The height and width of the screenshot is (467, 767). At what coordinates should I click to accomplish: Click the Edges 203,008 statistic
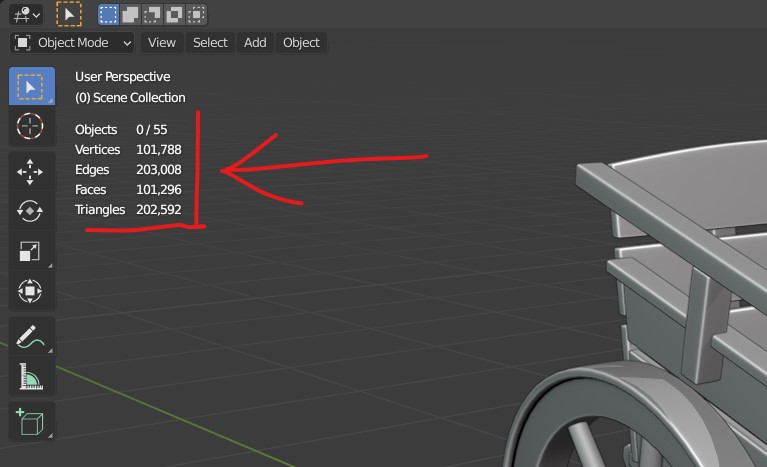[128, 170]
